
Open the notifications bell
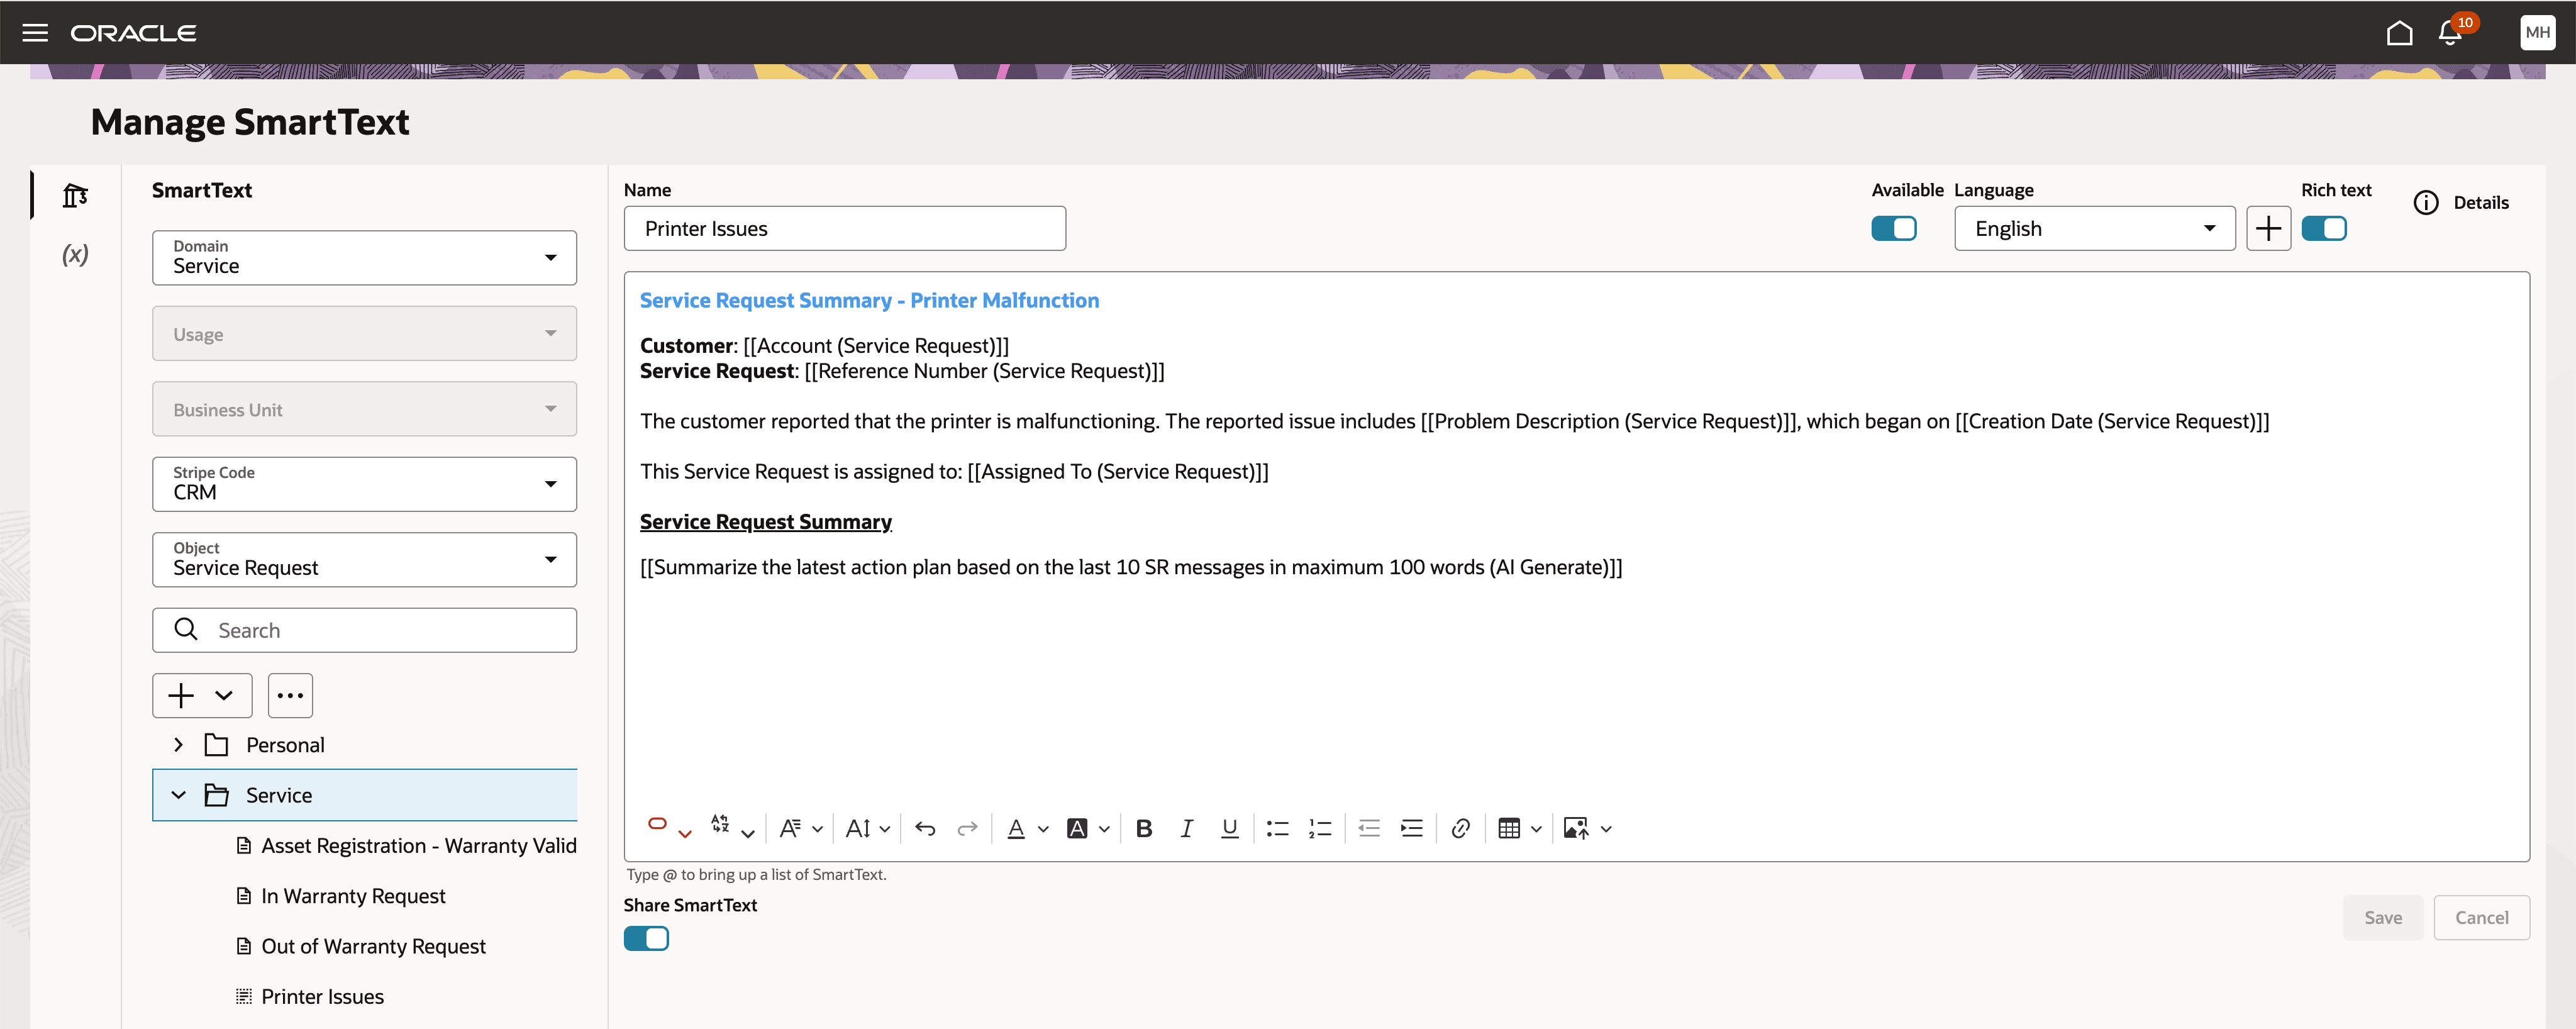click(x=2450, y=32)
